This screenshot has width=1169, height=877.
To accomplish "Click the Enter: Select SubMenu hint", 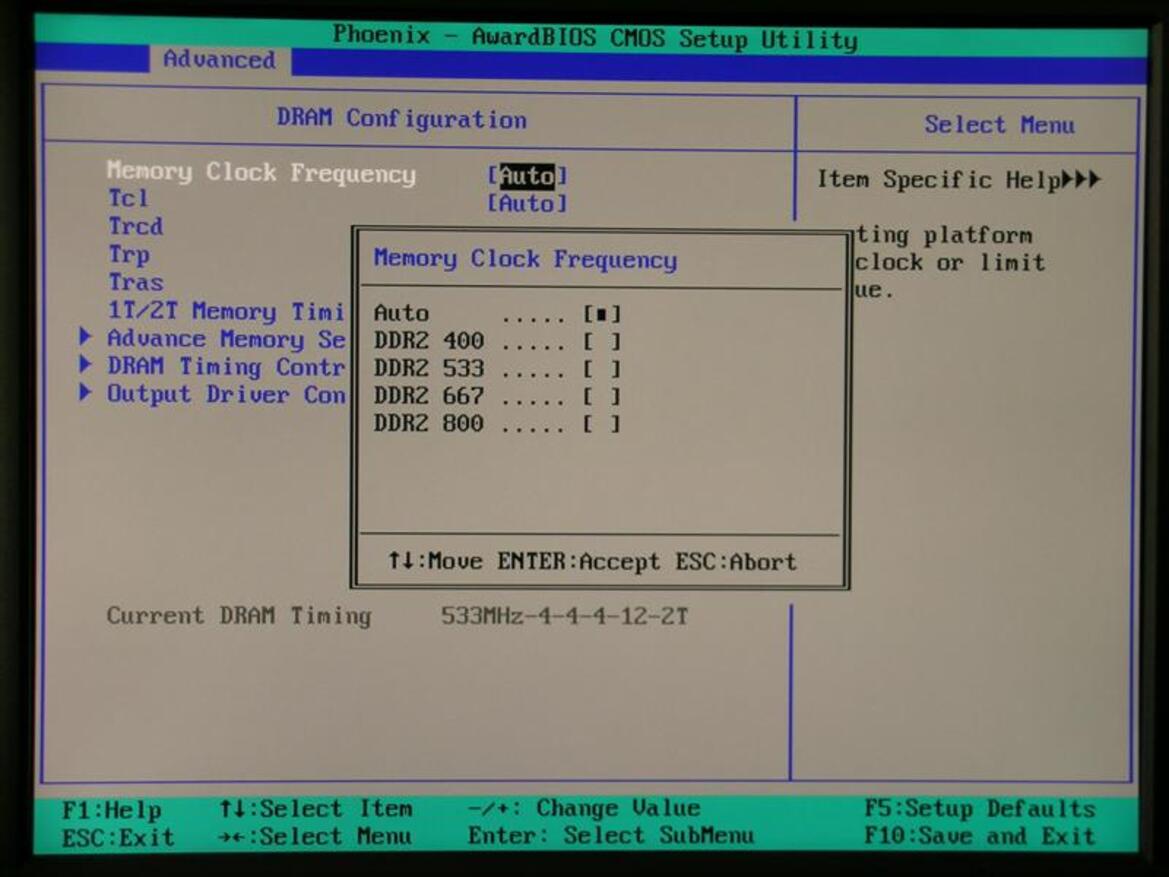I will point(611,835).
